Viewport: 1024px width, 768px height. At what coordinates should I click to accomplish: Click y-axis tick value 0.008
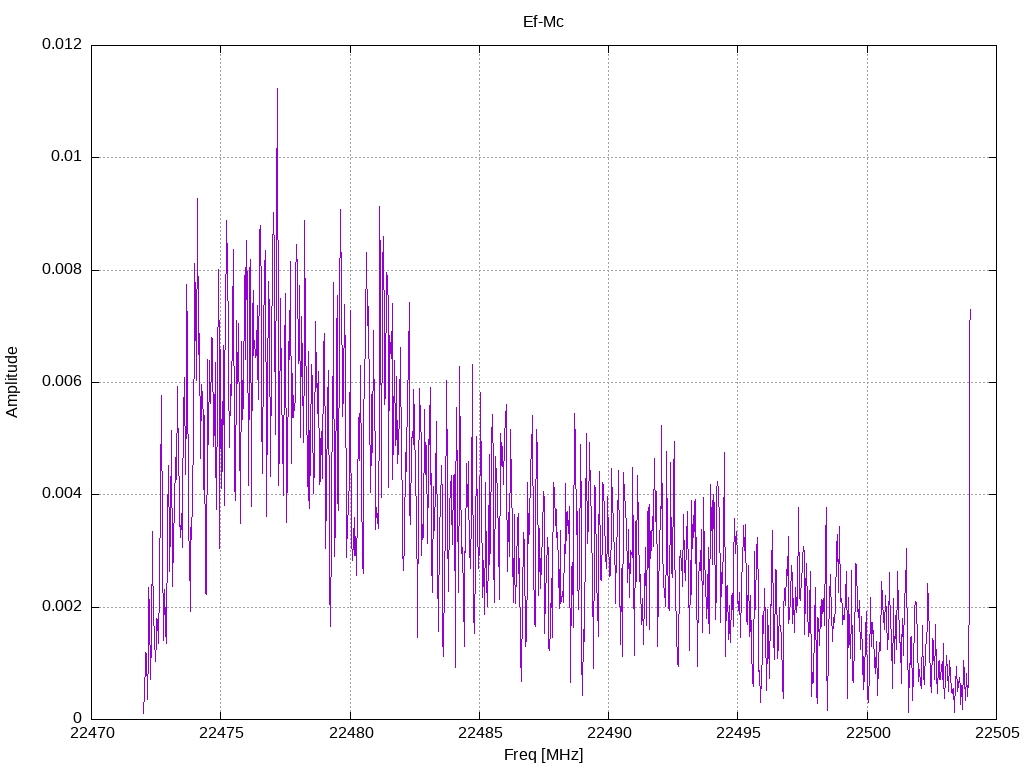62,270
